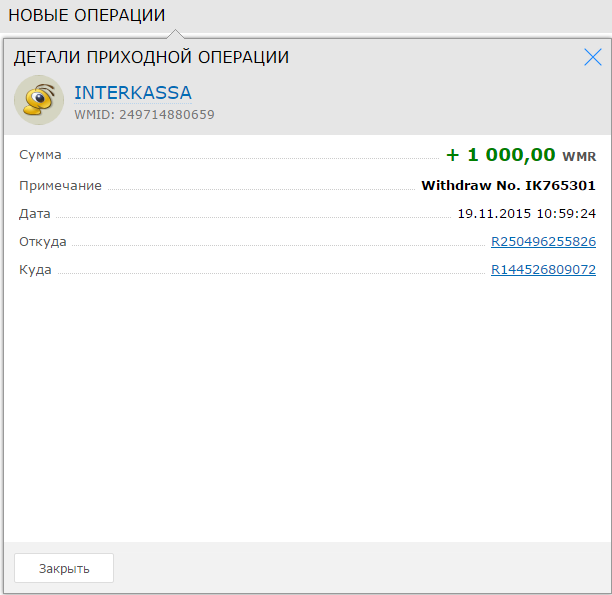This screenshot has height=595, width=612.
Task: Click the WMID 249714880659 text
Action: click(144, 115)
